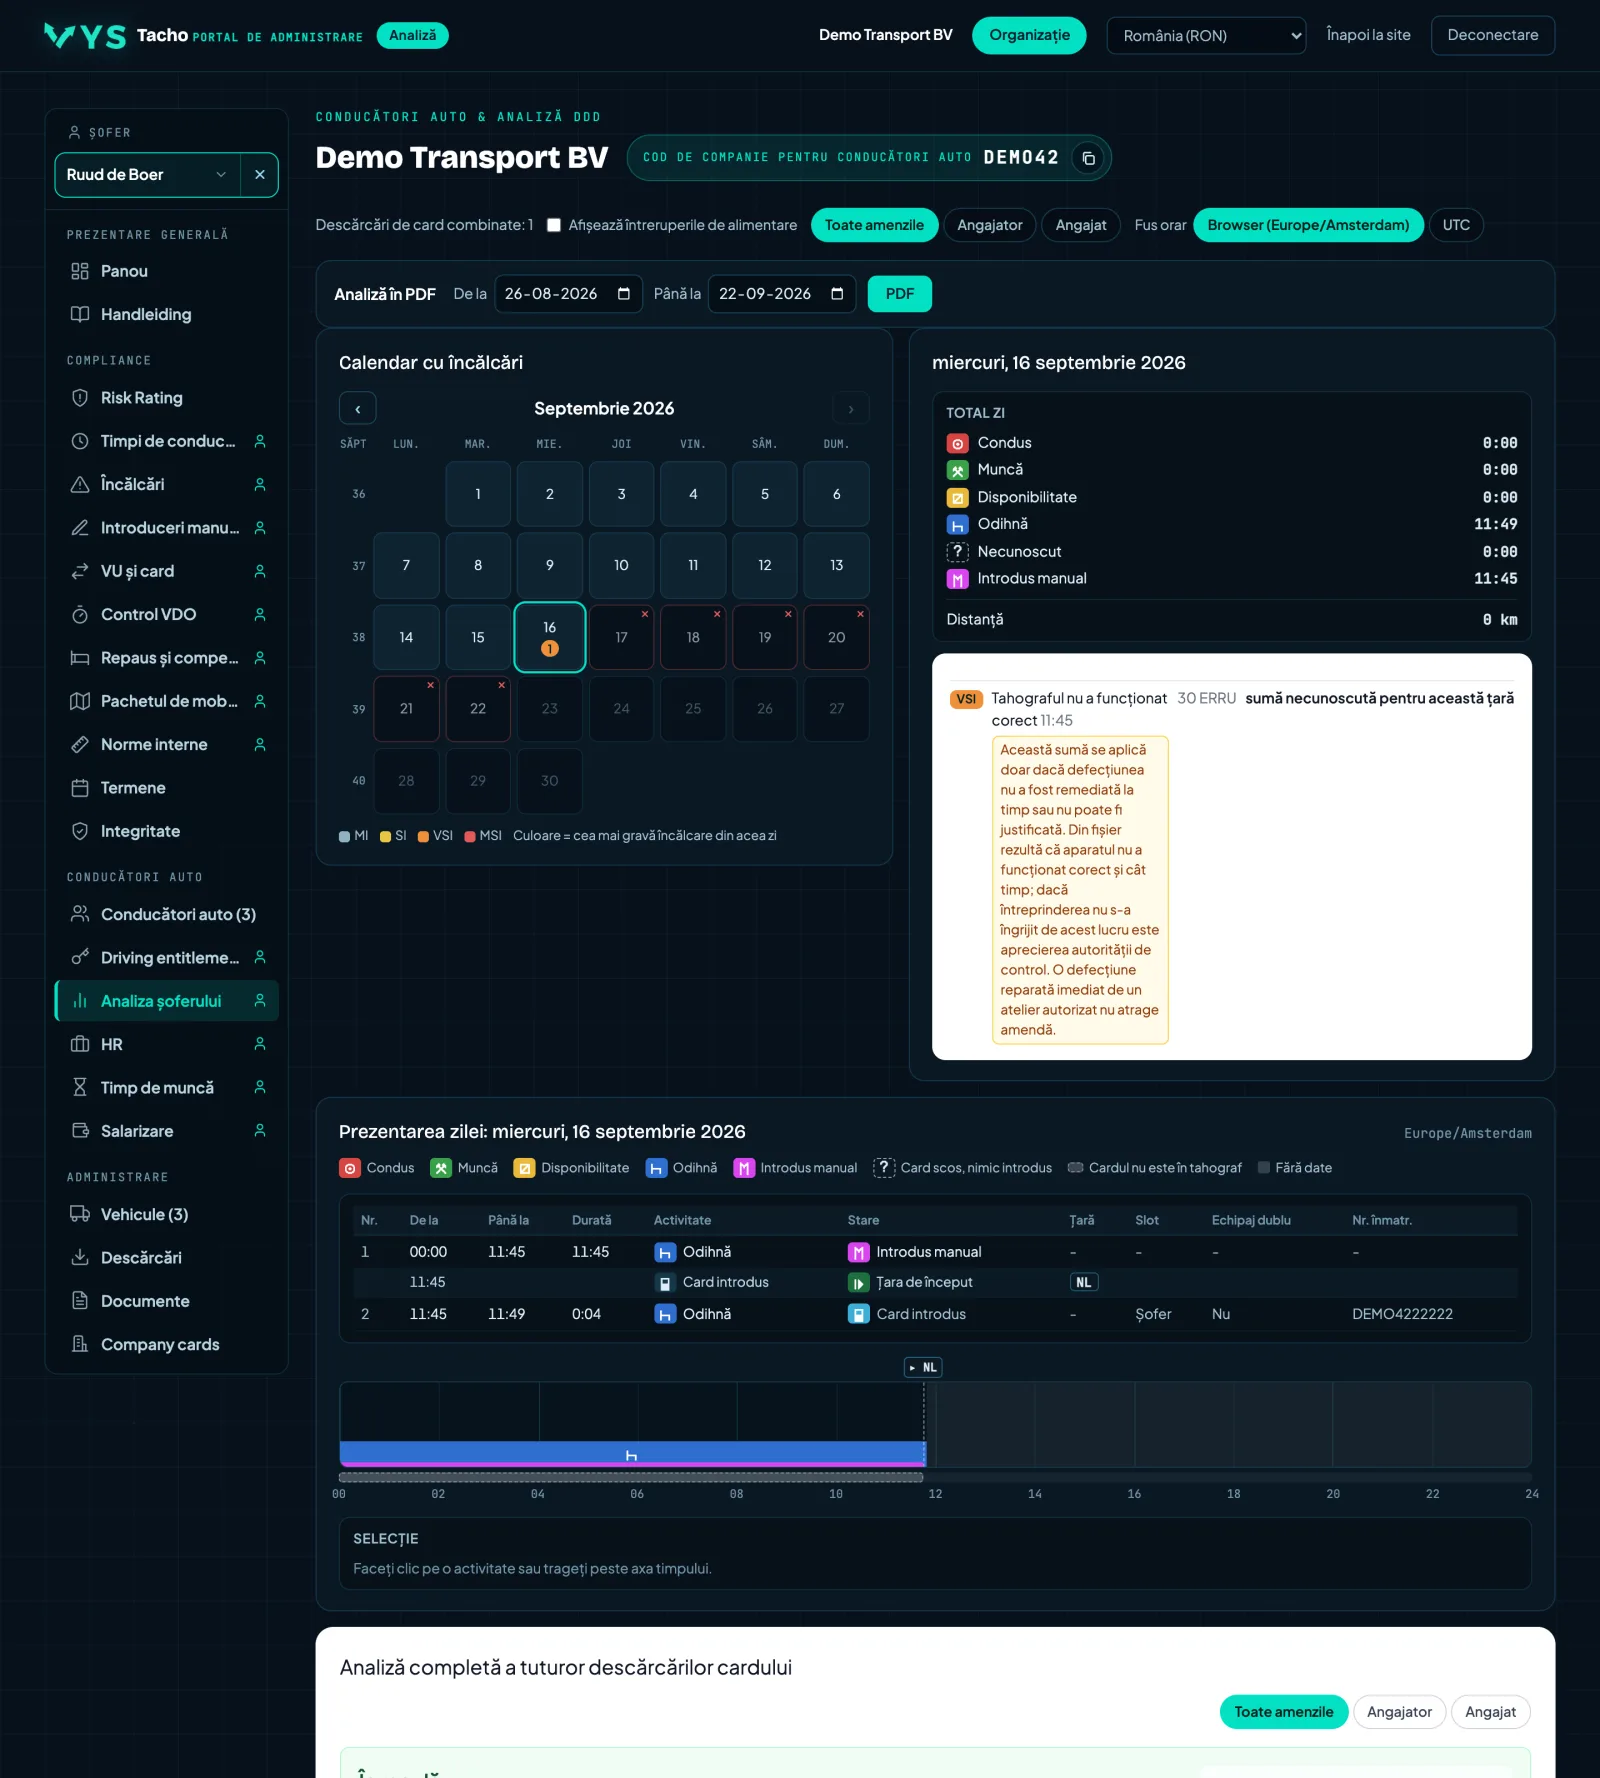Go to previous month in calendar
Viewport: 1600px width, 1778px height.
coord(358,409)
